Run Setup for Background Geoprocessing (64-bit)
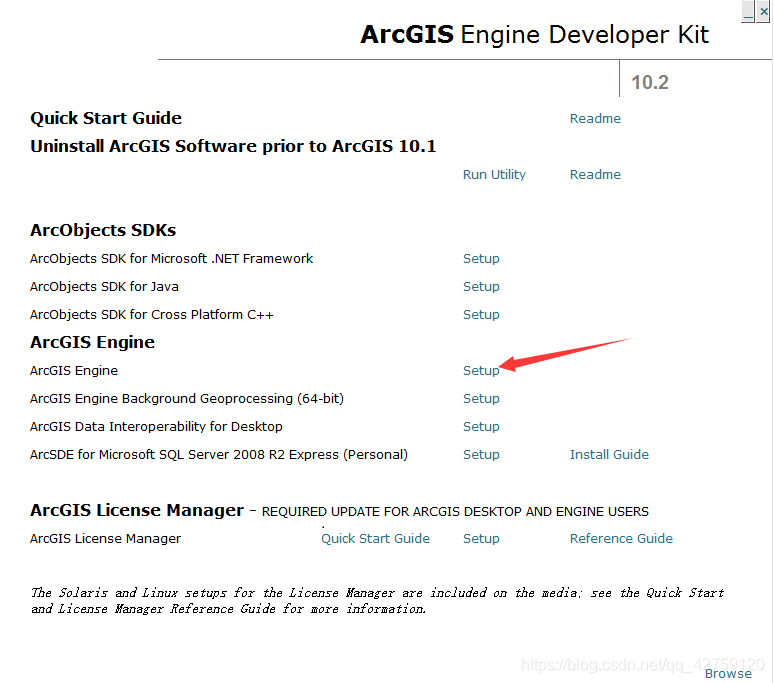Image resolution: width=774 pixels, height=683 pixels. click(481, 399)
